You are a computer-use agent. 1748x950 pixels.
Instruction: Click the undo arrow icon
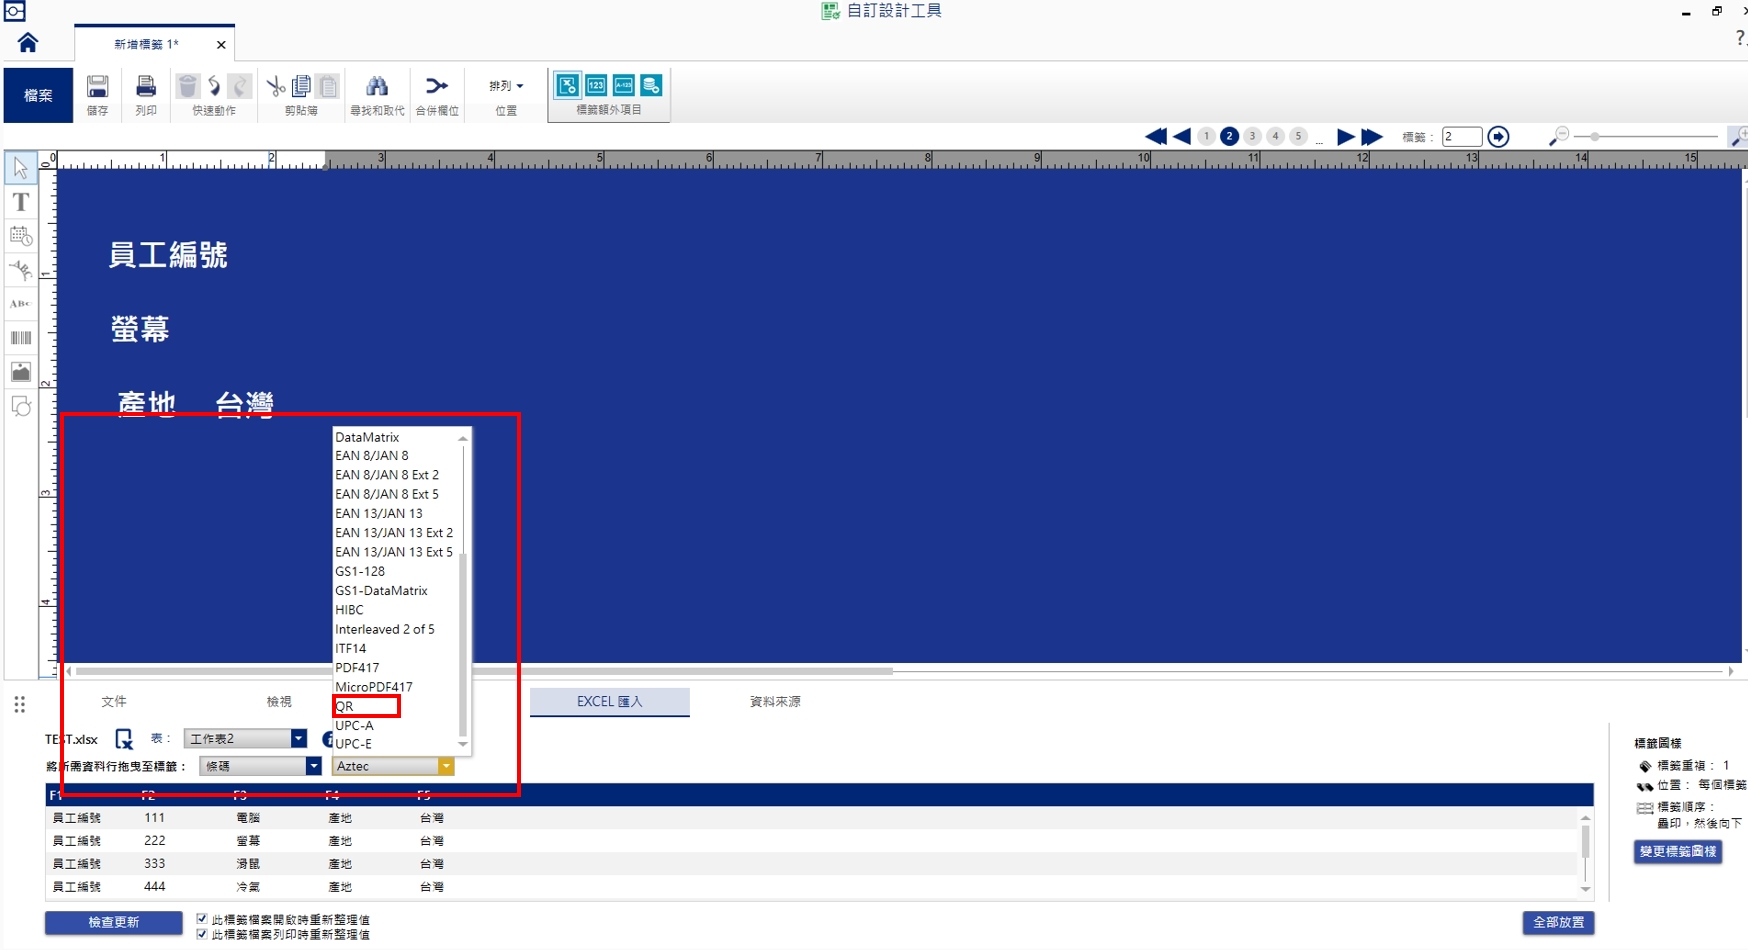[214, 86]
